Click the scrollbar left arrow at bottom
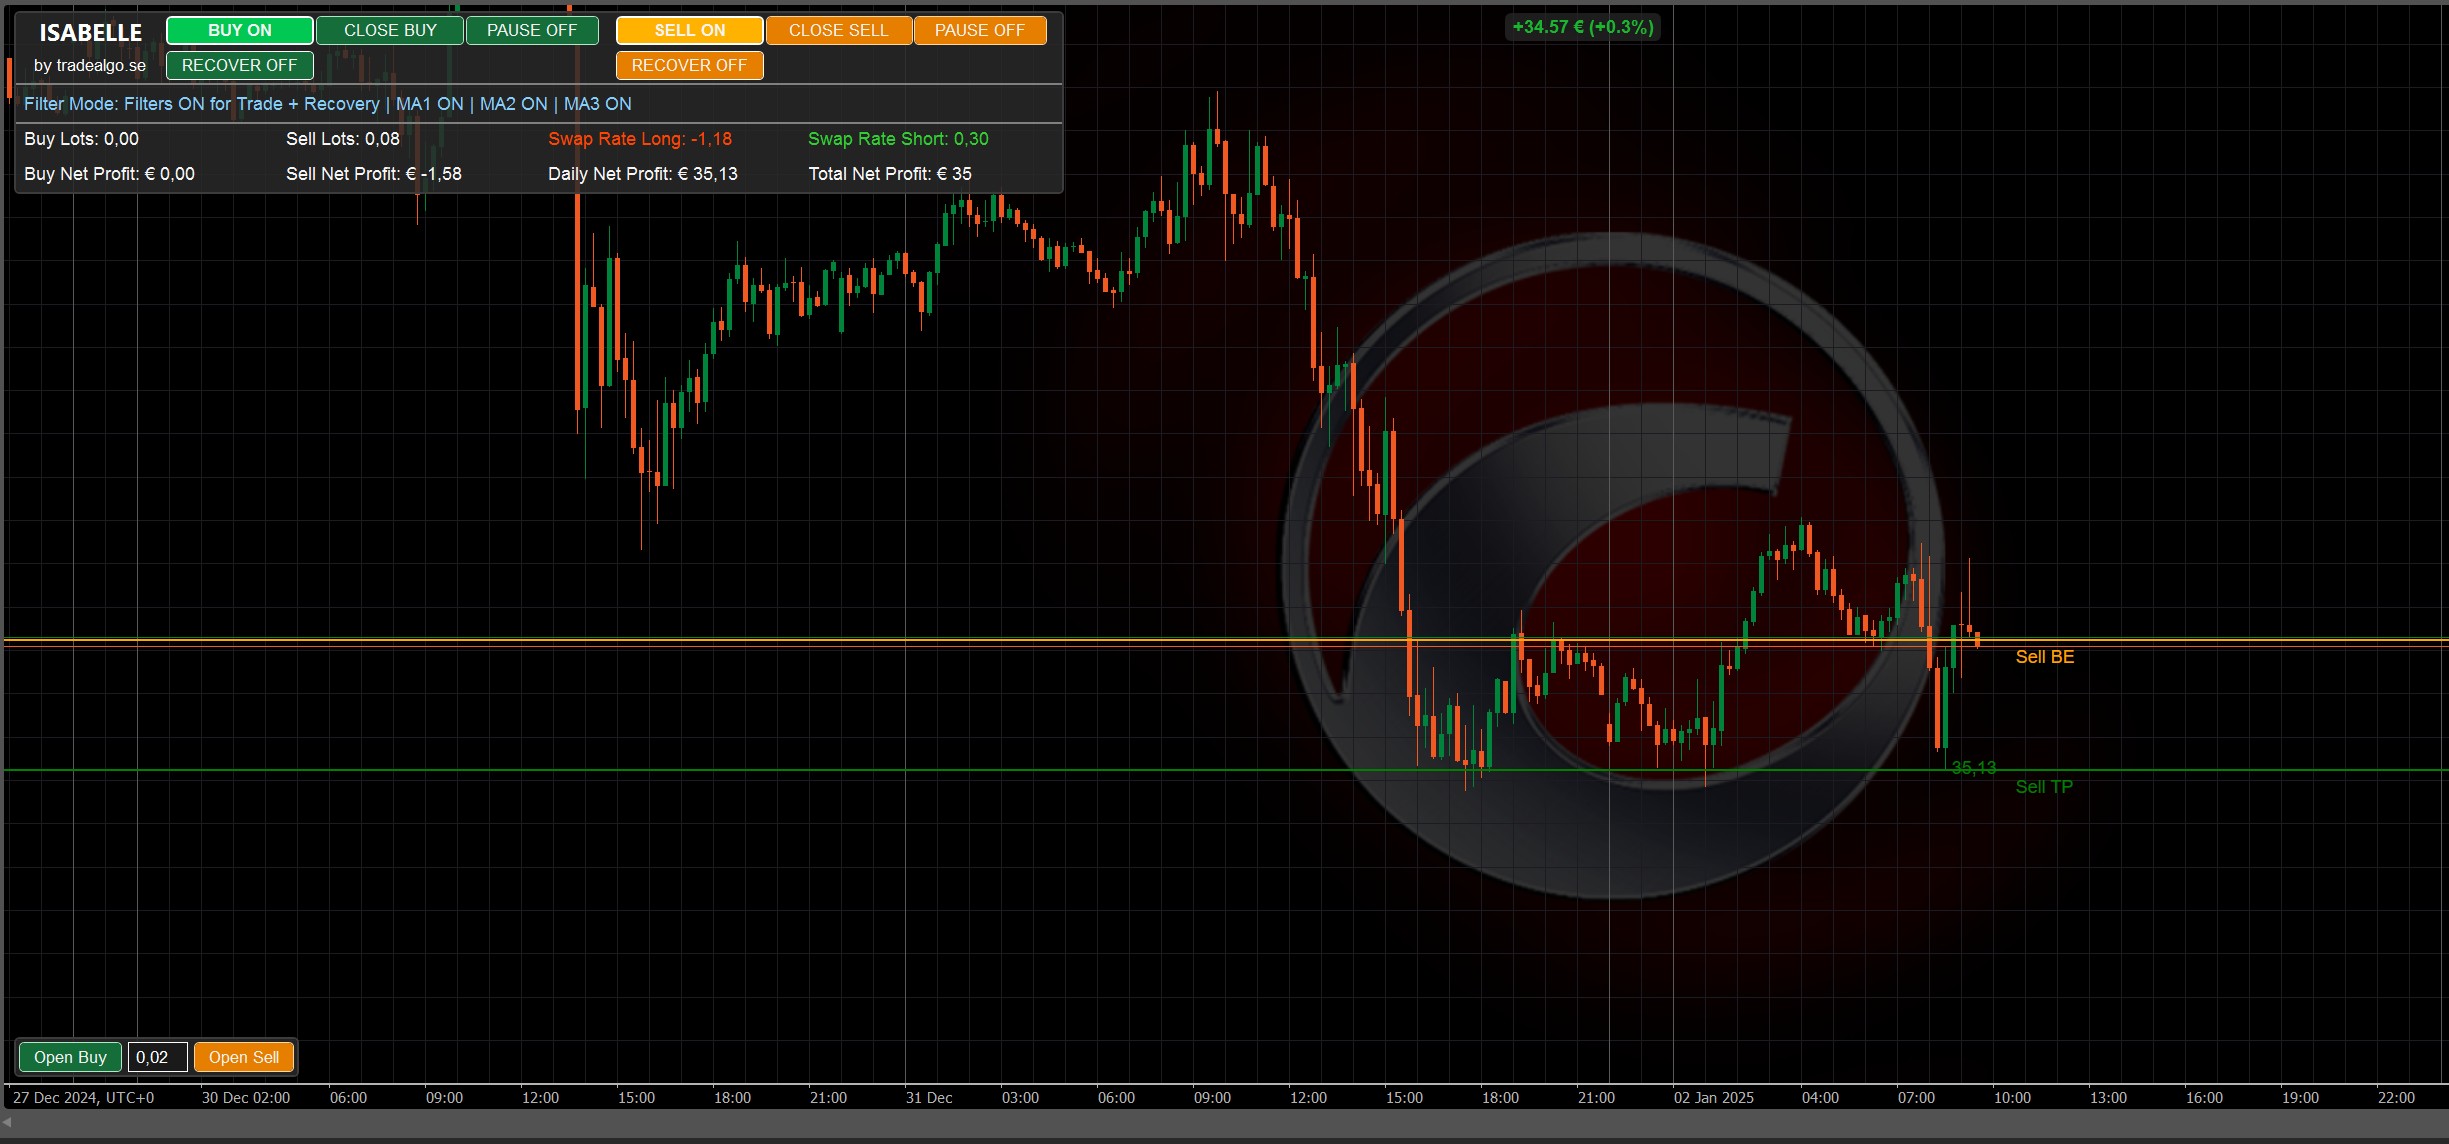 (7, 1123)
